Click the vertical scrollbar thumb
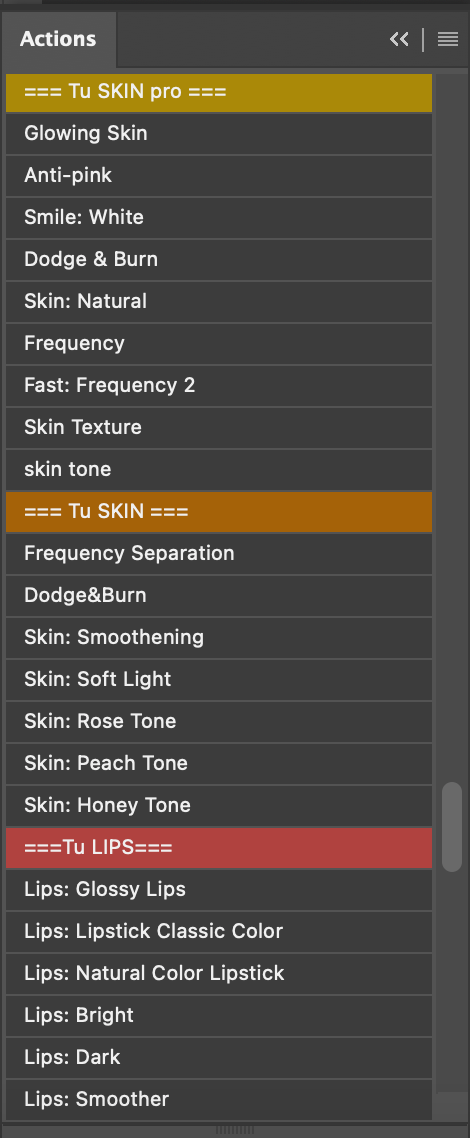 [452, 827]
